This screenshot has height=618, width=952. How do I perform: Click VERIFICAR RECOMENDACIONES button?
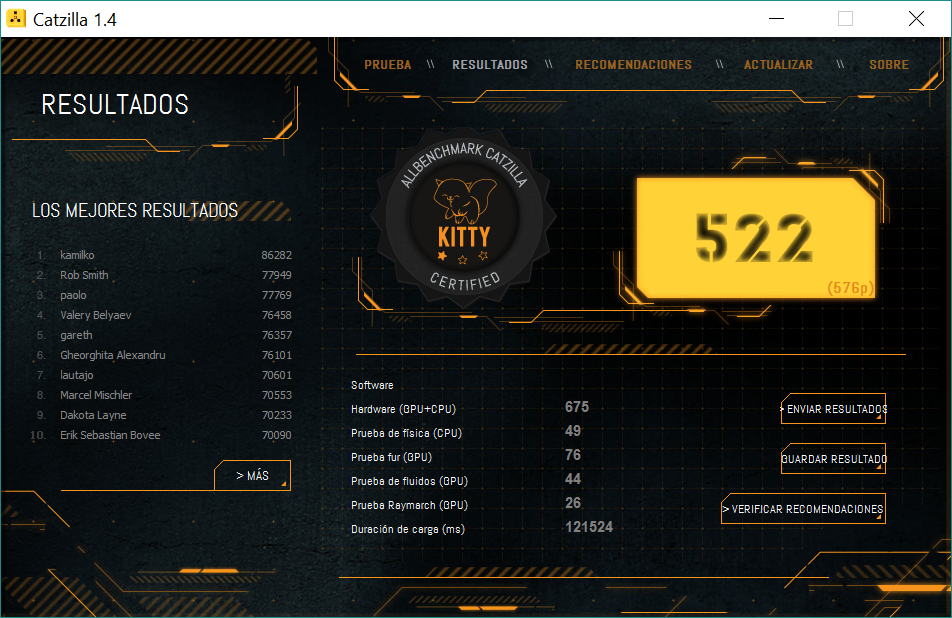803,509
